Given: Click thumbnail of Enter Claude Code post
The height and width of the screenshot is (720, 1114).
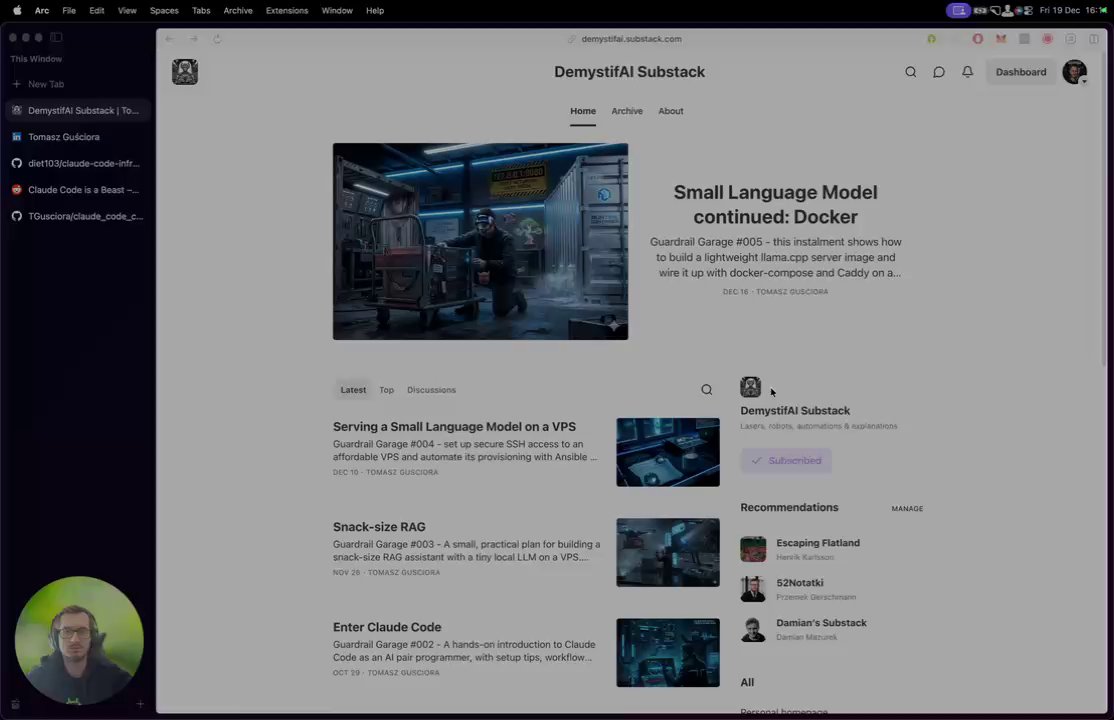Looking at the screenshot, I should tap(668, 652).
